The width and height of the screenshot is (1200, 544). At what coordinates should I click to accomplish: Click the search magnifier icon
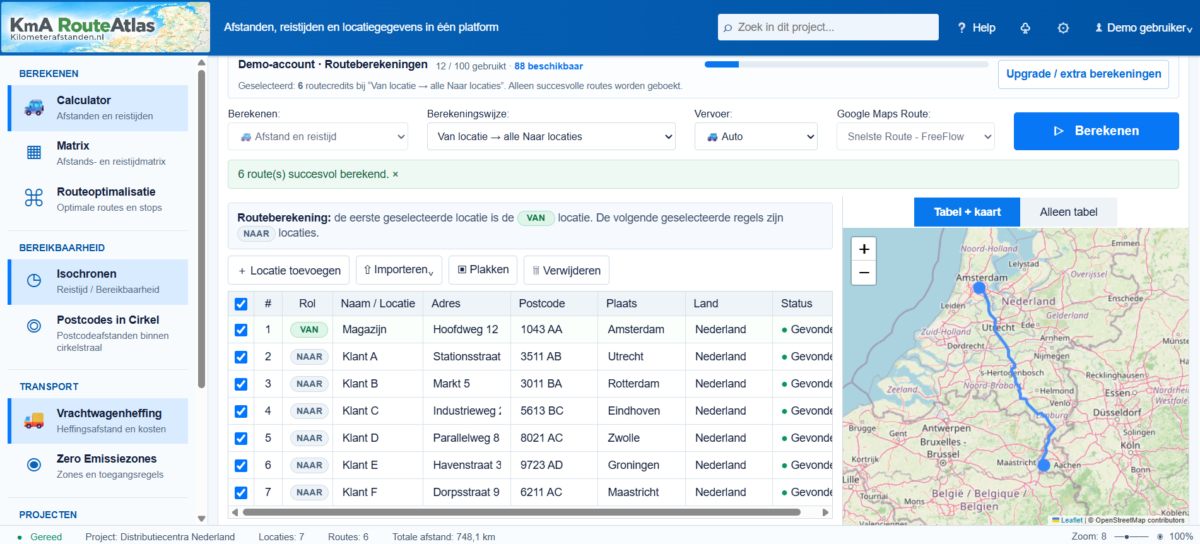pyautogui.click(x=727, y=28)
